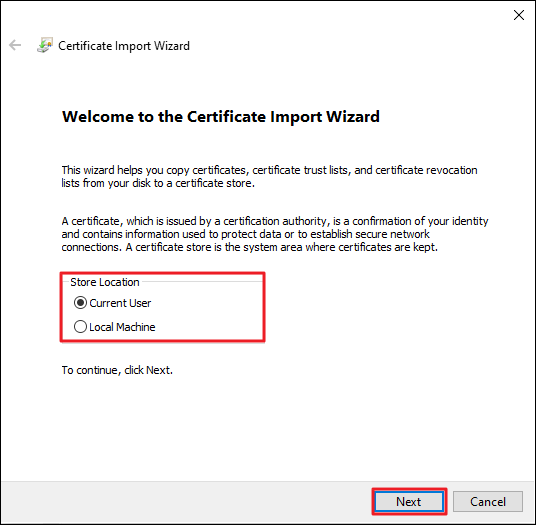Click the 'Certificate Import Wizard' title text
Screen dimensions: 536x525
pyautogui.click(x=124, y=46)
